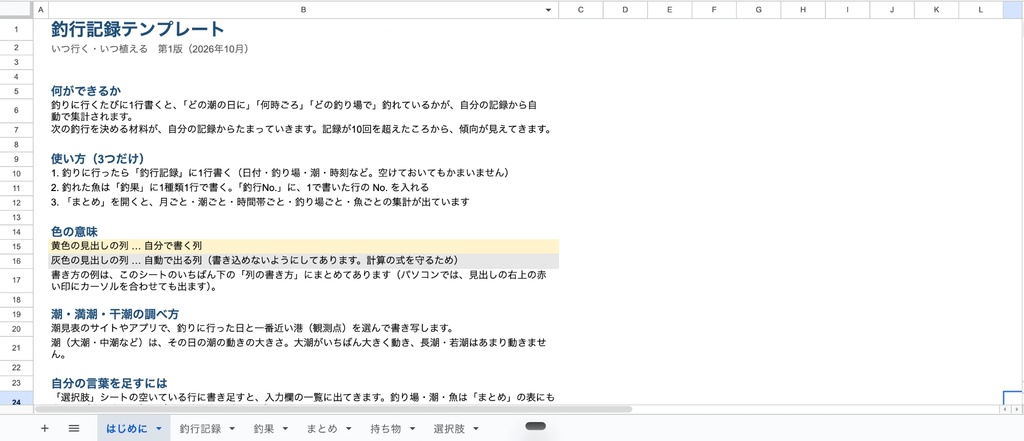
Task: Click the heading 使い方（3つだけ）
Action: click(97, 159)
